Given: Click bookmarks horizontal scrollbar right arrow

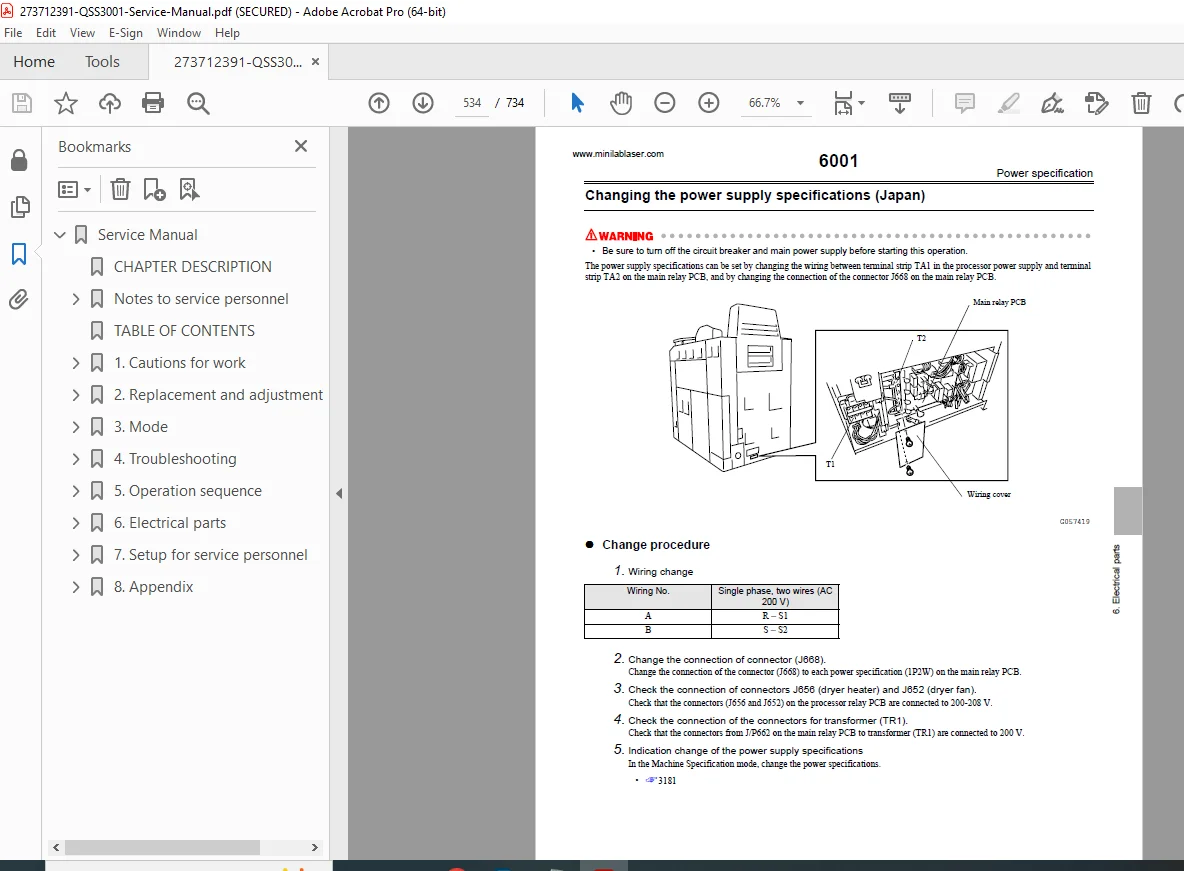Looking at the screenshot, I should 315,848.
